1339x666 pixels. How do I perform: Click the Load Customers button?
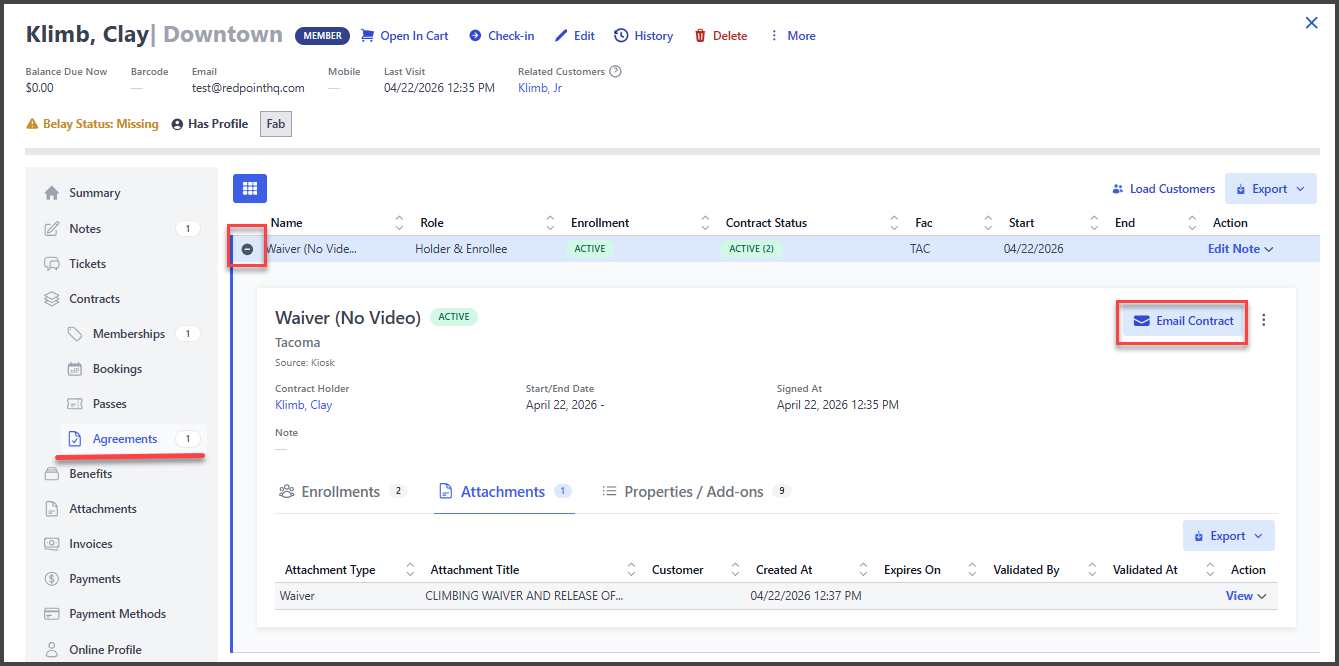click(x=1163, y=189)
